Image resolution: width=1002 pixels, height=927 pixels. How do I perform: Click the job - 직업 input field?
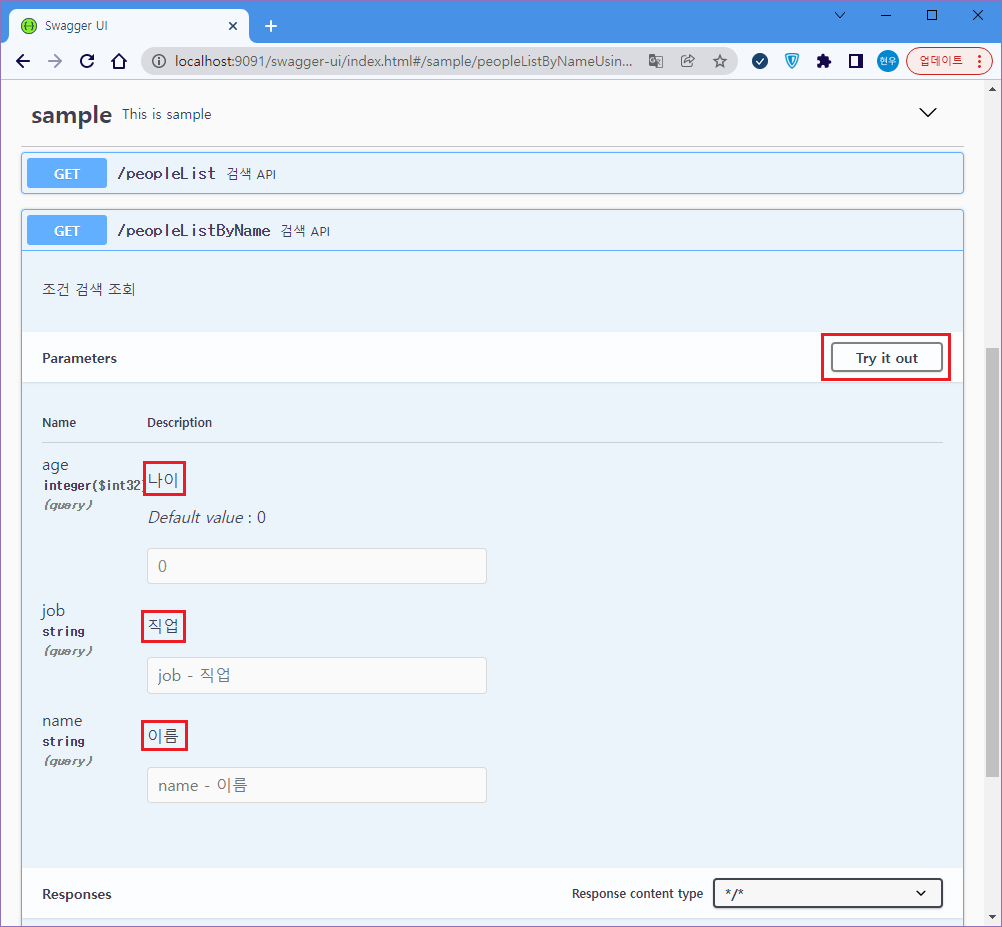pos(317,675)
